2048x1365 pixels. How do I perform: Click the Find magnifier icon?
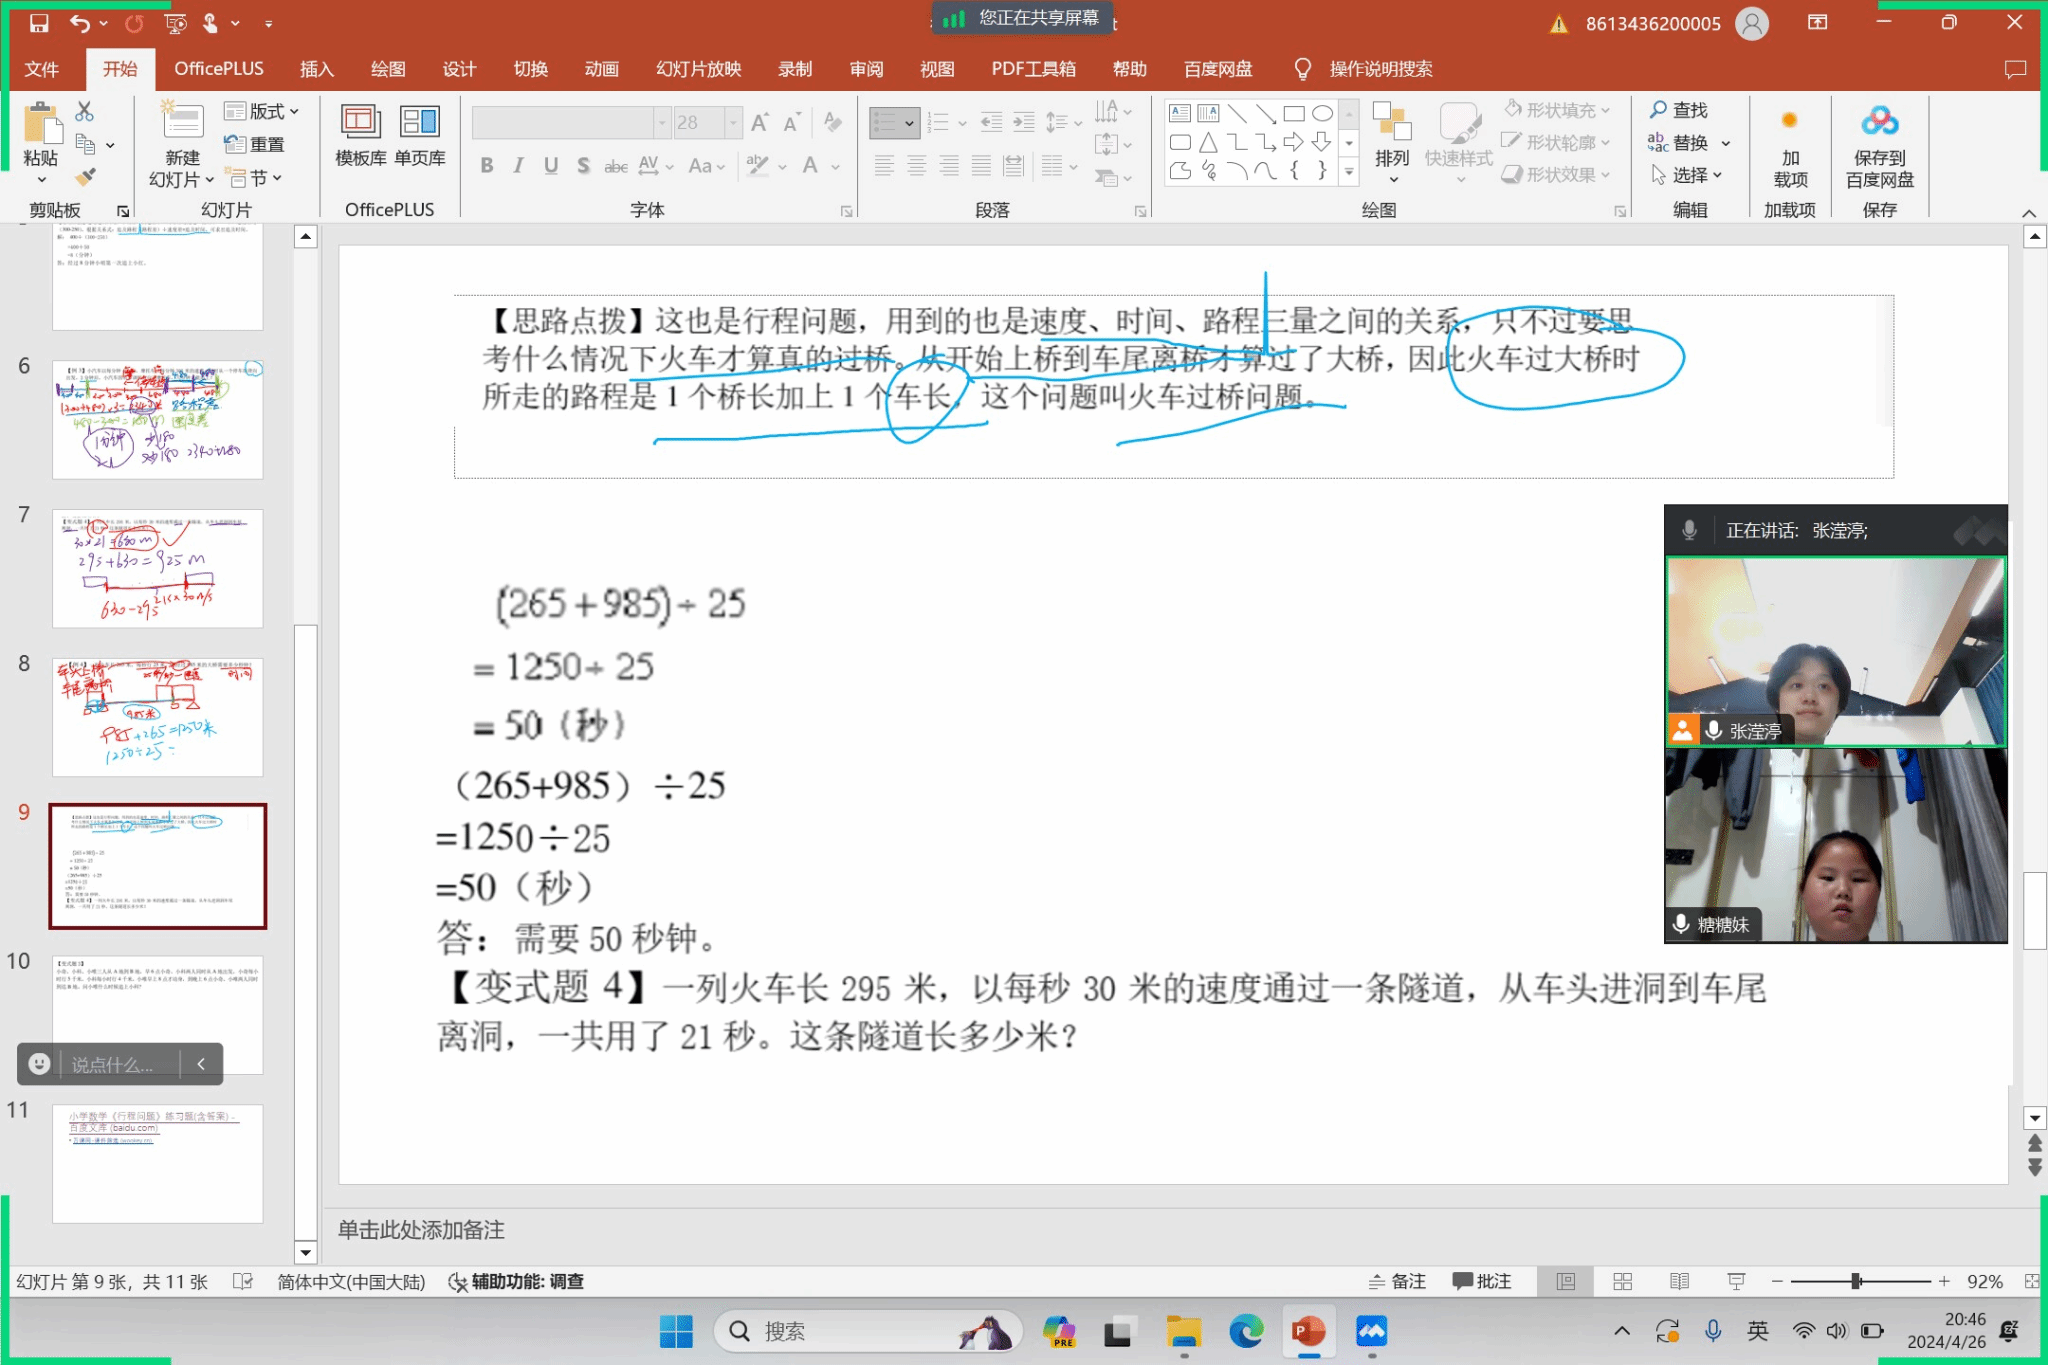point(1659,109)
